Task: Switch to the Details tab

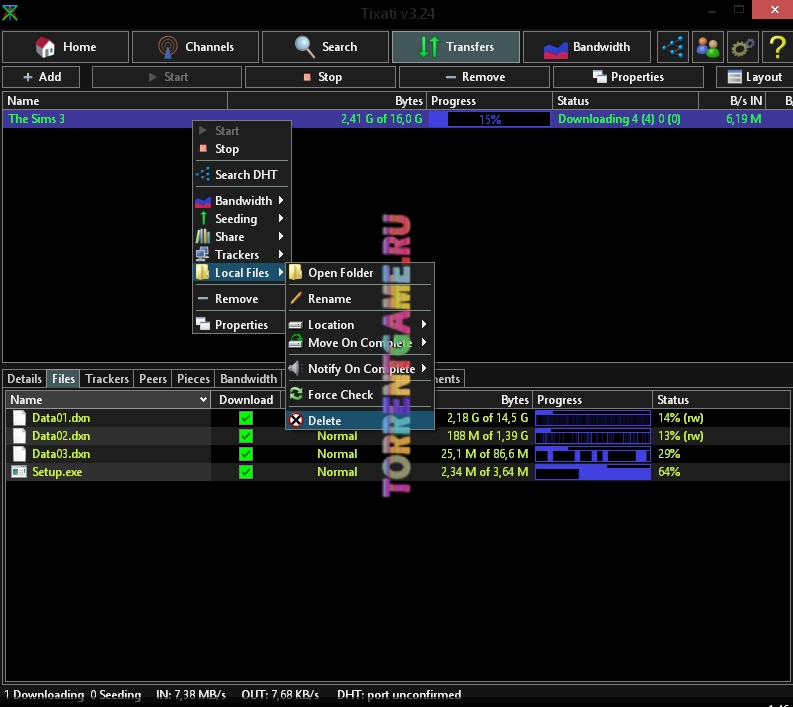Action: click(x=24, y=379)
